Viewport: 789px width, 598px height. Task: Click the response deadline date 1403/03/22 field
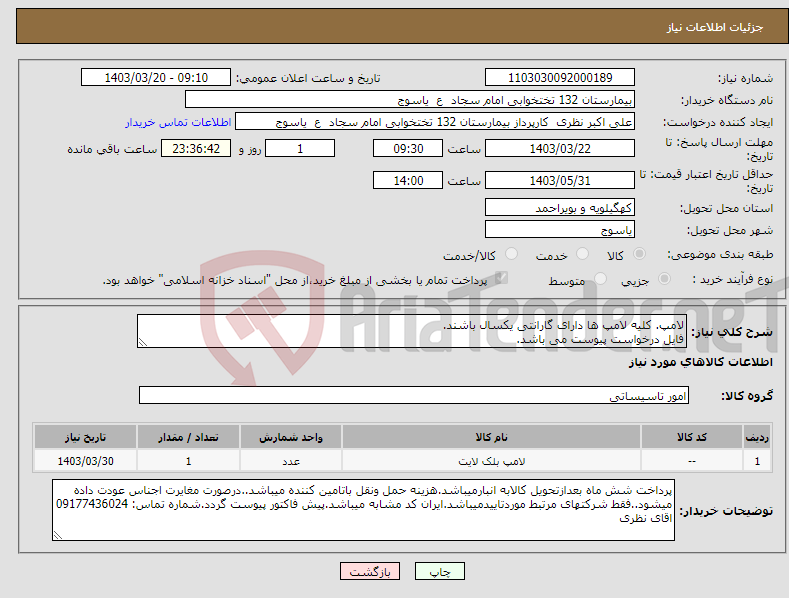tap(560, 148)
